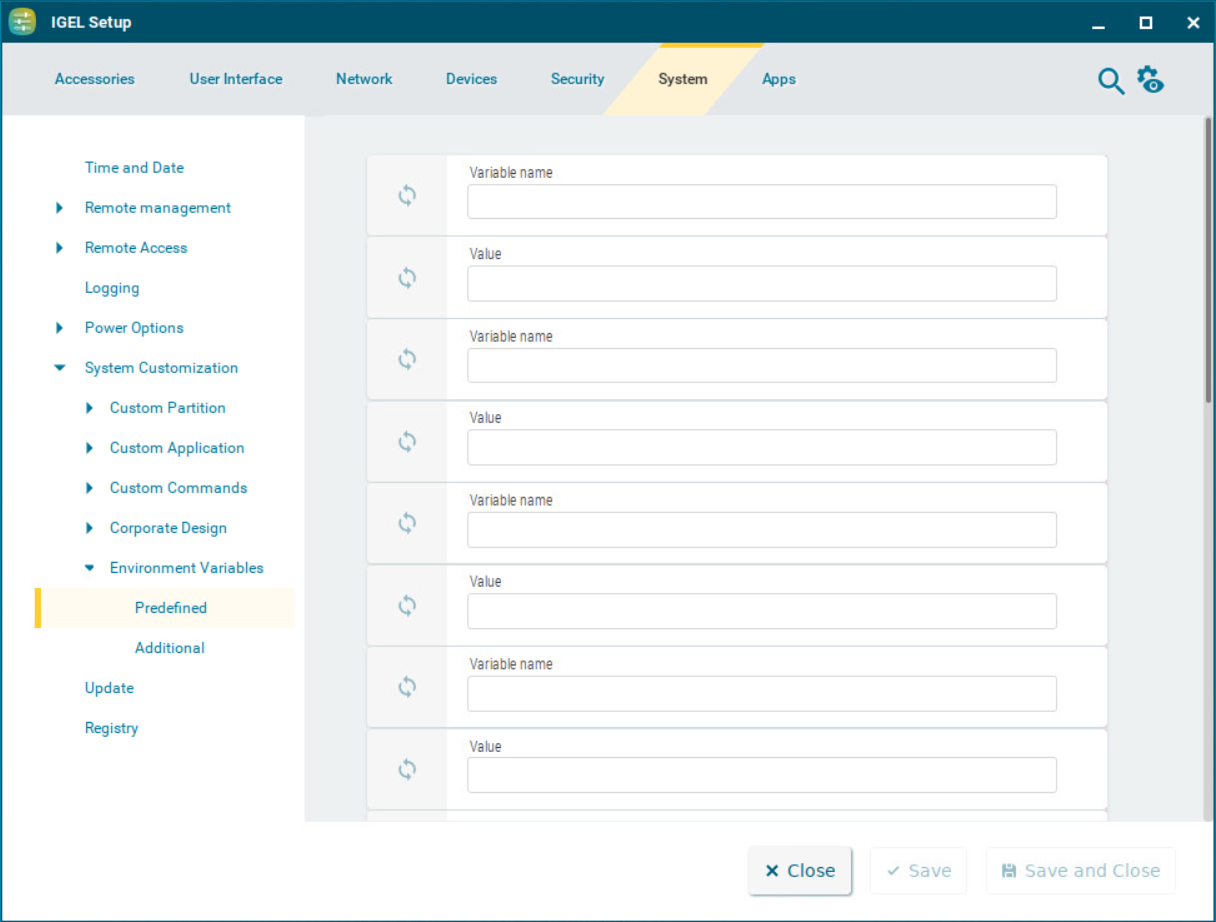The image size is (1216, 922).
Task: Click reset icon beside first Value field
Action: (x=407, y=277)
